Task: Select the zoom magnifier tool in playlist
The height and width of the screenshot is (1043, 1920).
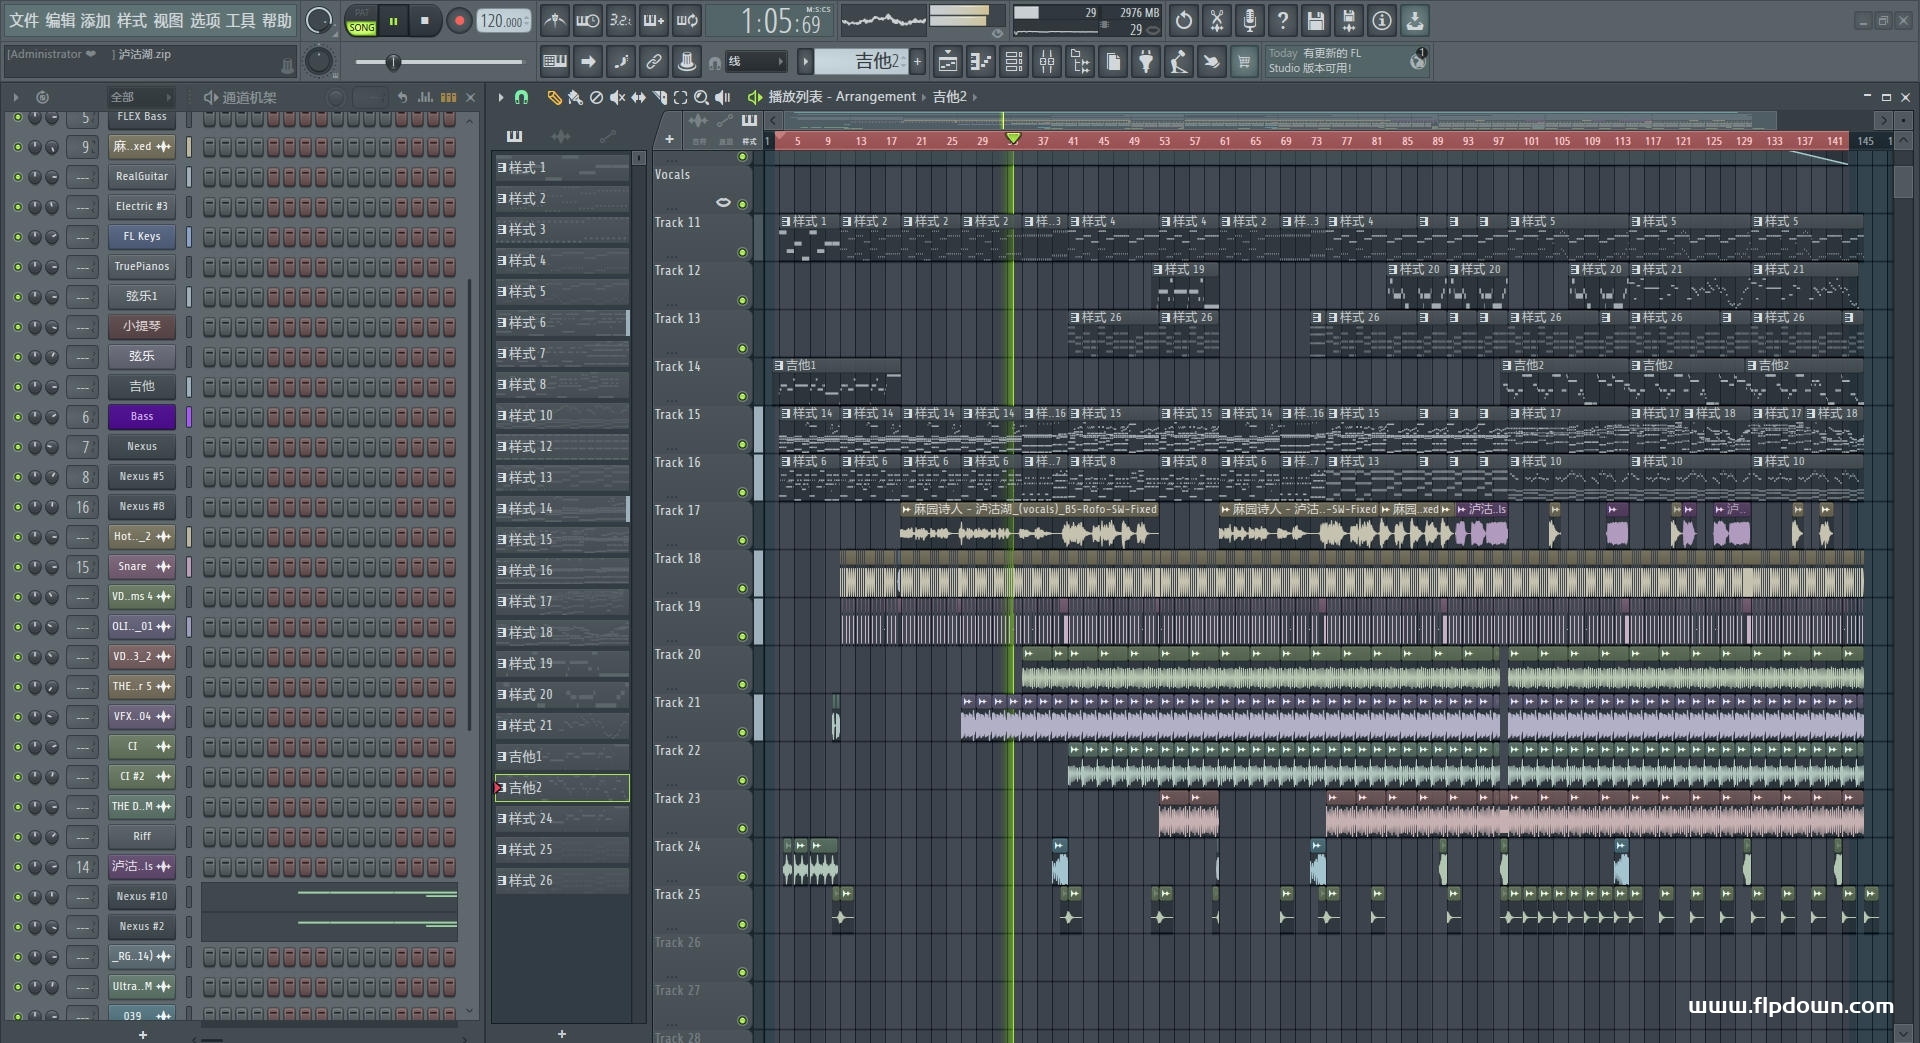Action: point(701,97)
